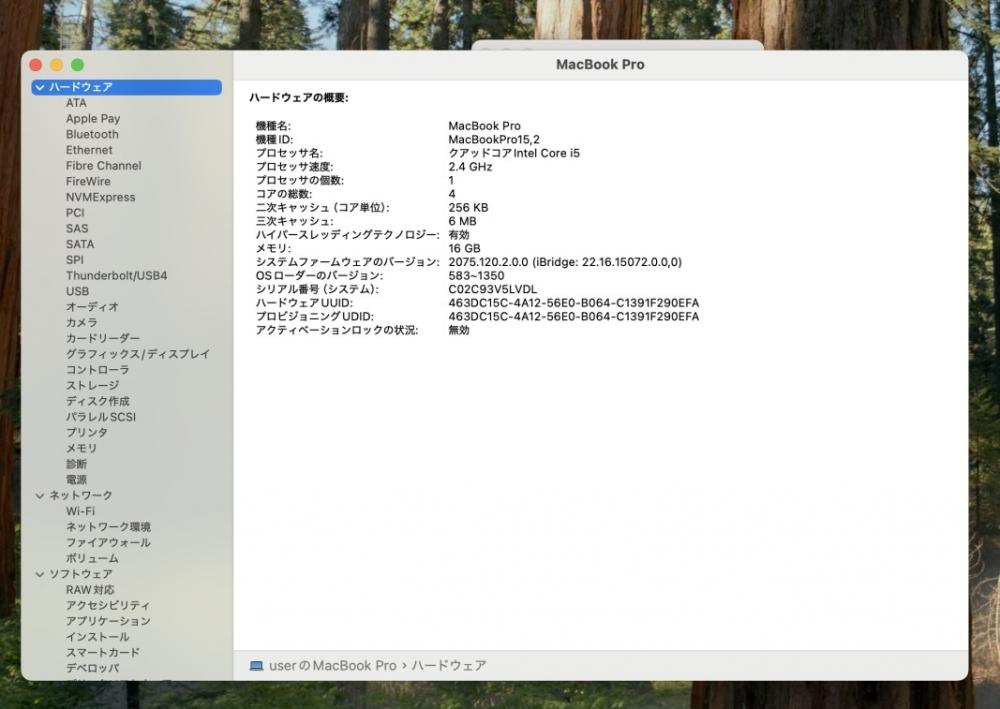Open the パラレルSCSI entry
Screen dimensions: 1000x709
coord(100,417)
